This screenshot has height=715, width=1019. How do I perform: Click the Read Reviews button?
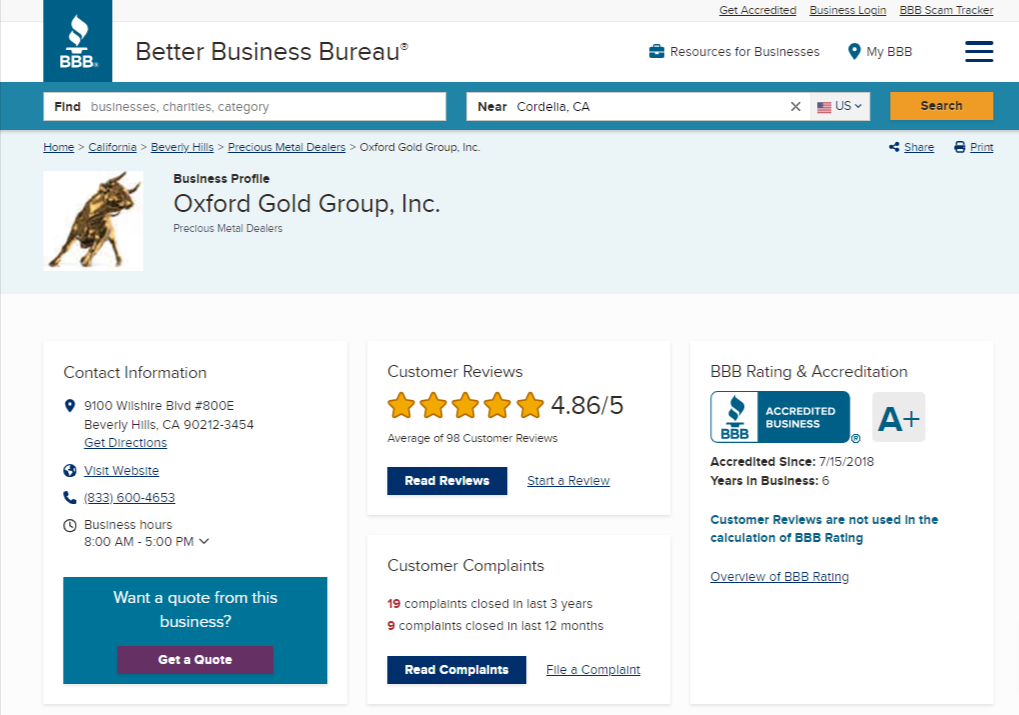point(447,481)
